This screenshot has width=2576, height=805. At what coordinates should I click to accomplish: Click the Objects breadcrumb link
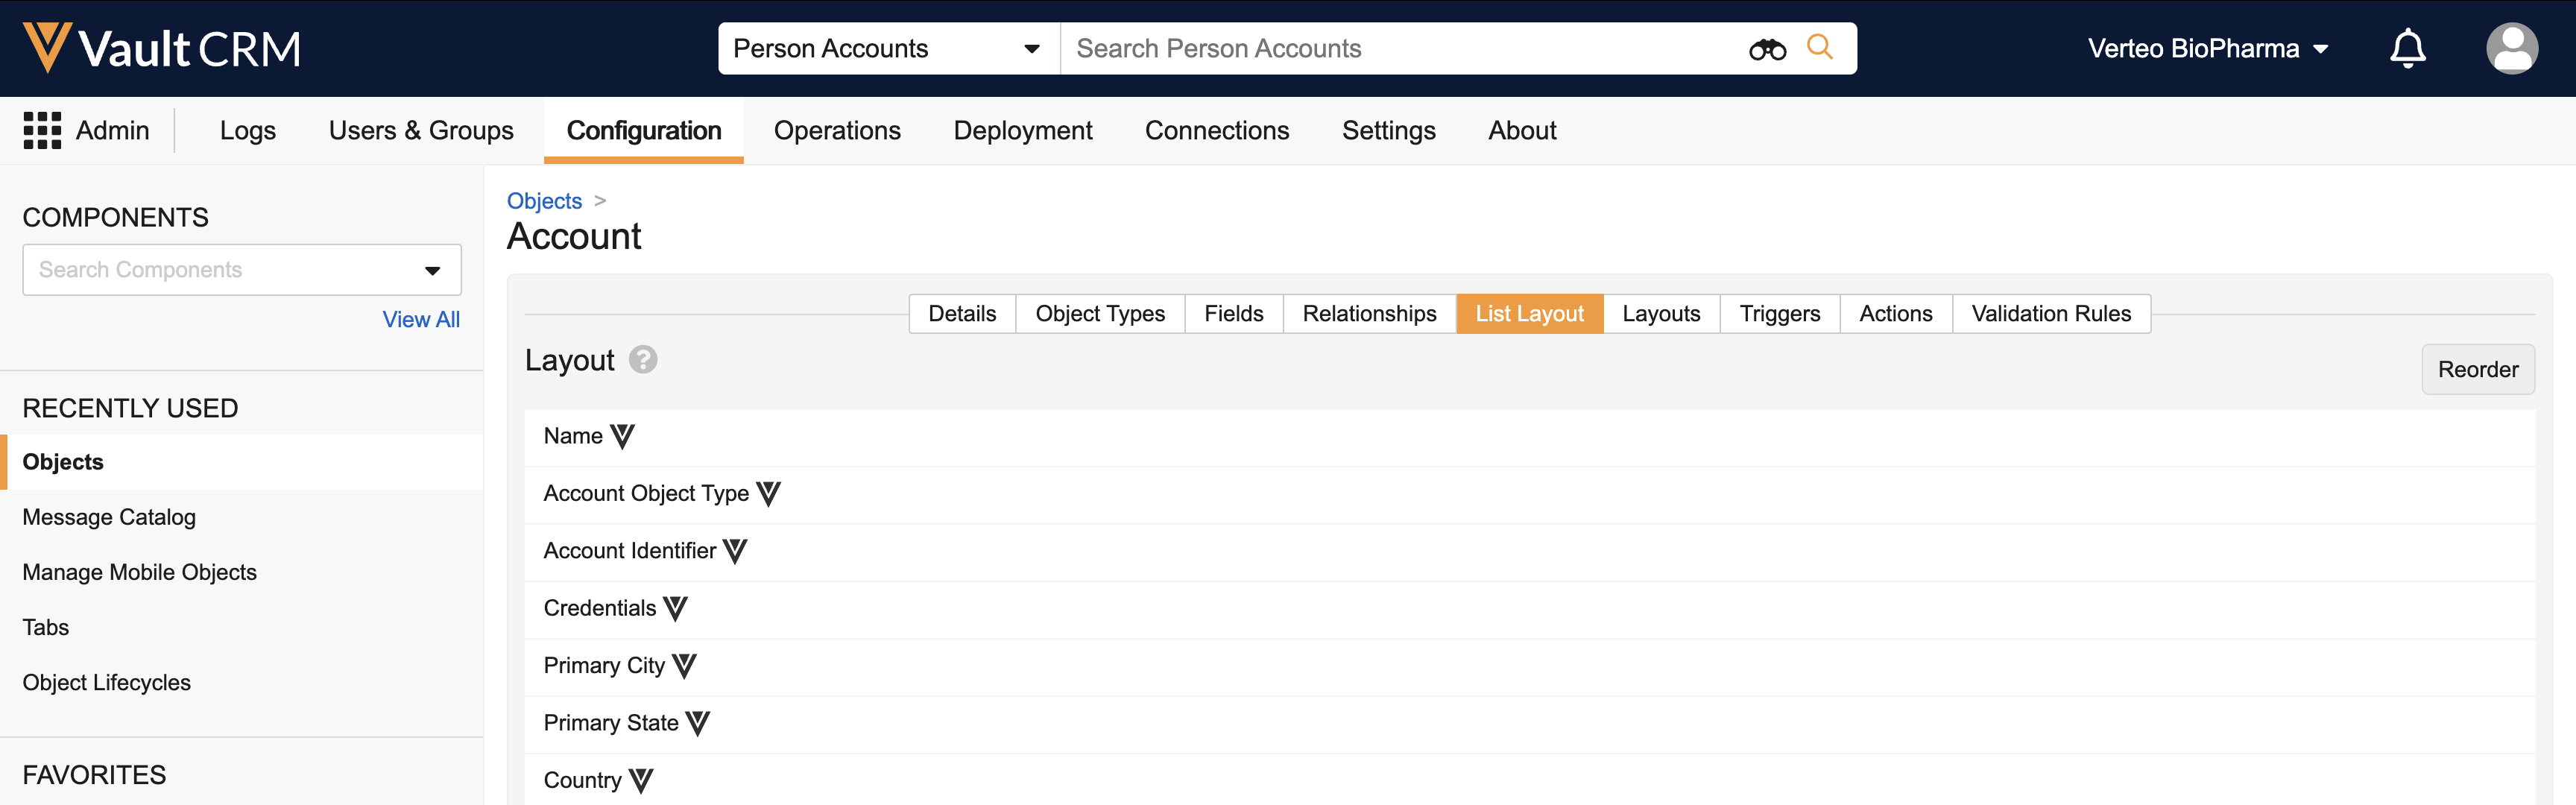click(x=544, y=201)
